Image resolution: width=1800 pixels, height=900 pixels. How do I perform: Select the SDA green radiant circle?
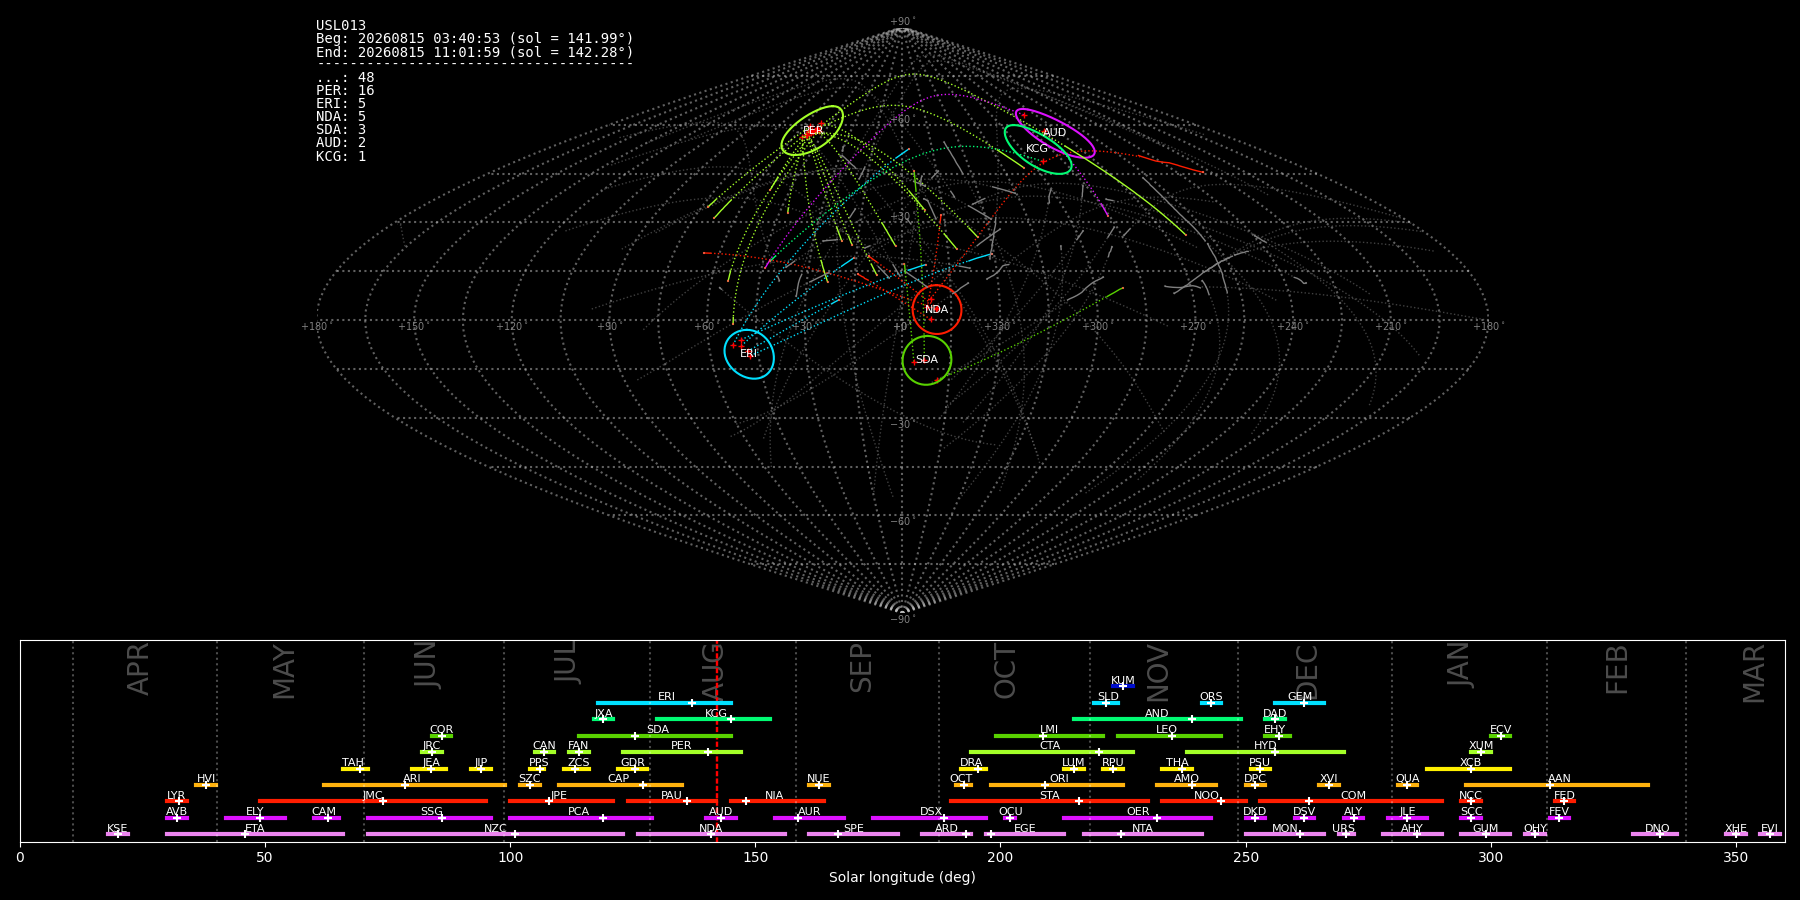coord(927,360)
